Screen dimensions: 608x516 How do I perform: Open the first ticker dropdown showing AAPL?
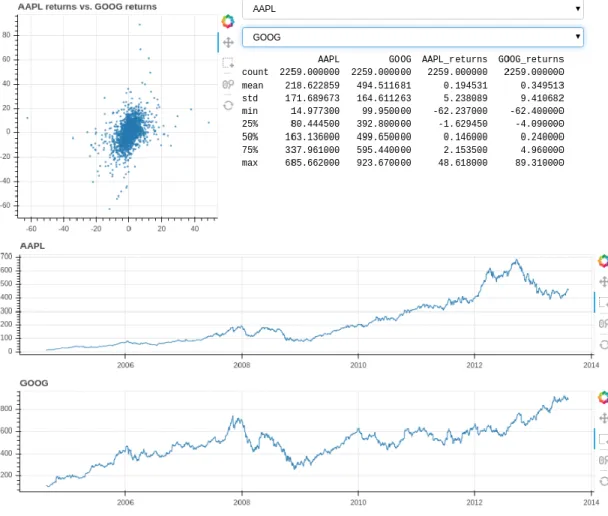pyautogui.click(x=413, y=9)
